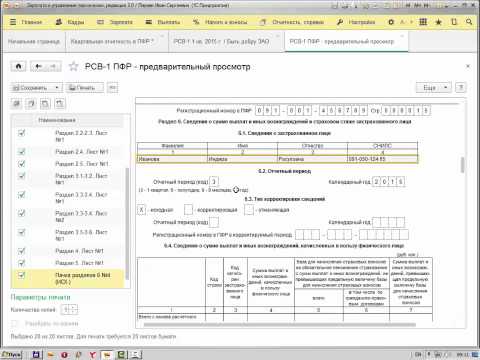The height and width of the screenshot is (360, 480).
Task: Switch to the Начальная страница tab
Action: (x=34, y=42)
